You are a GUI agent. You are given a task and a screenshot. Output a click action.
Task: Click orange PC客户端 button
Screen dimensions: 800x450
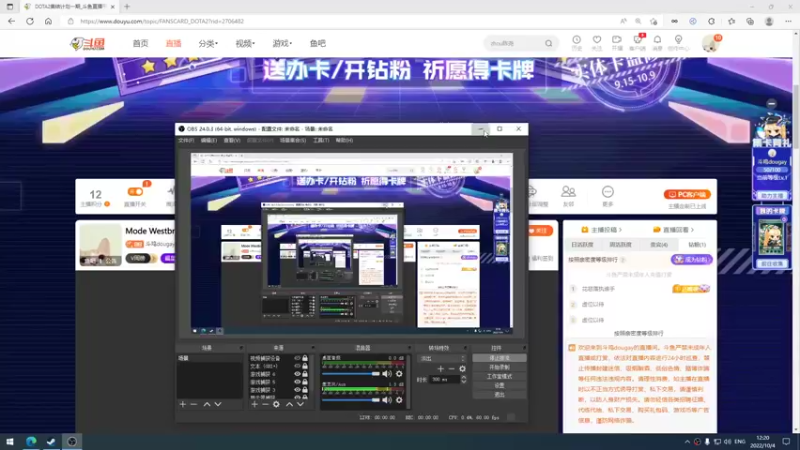coord(687,194)
